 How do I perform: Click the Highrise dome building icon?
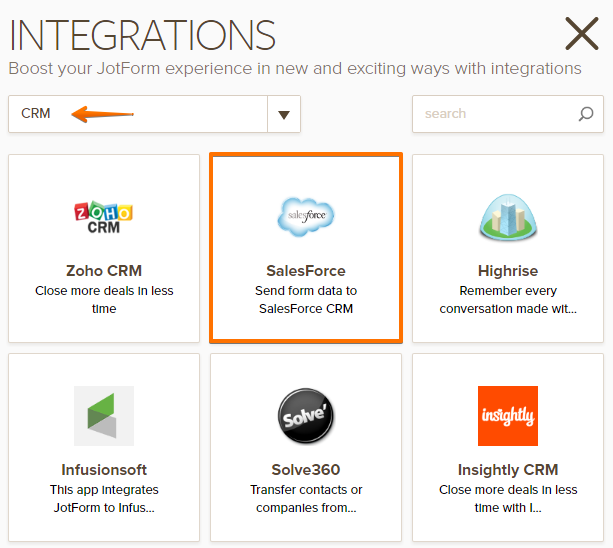coord(508,216)
